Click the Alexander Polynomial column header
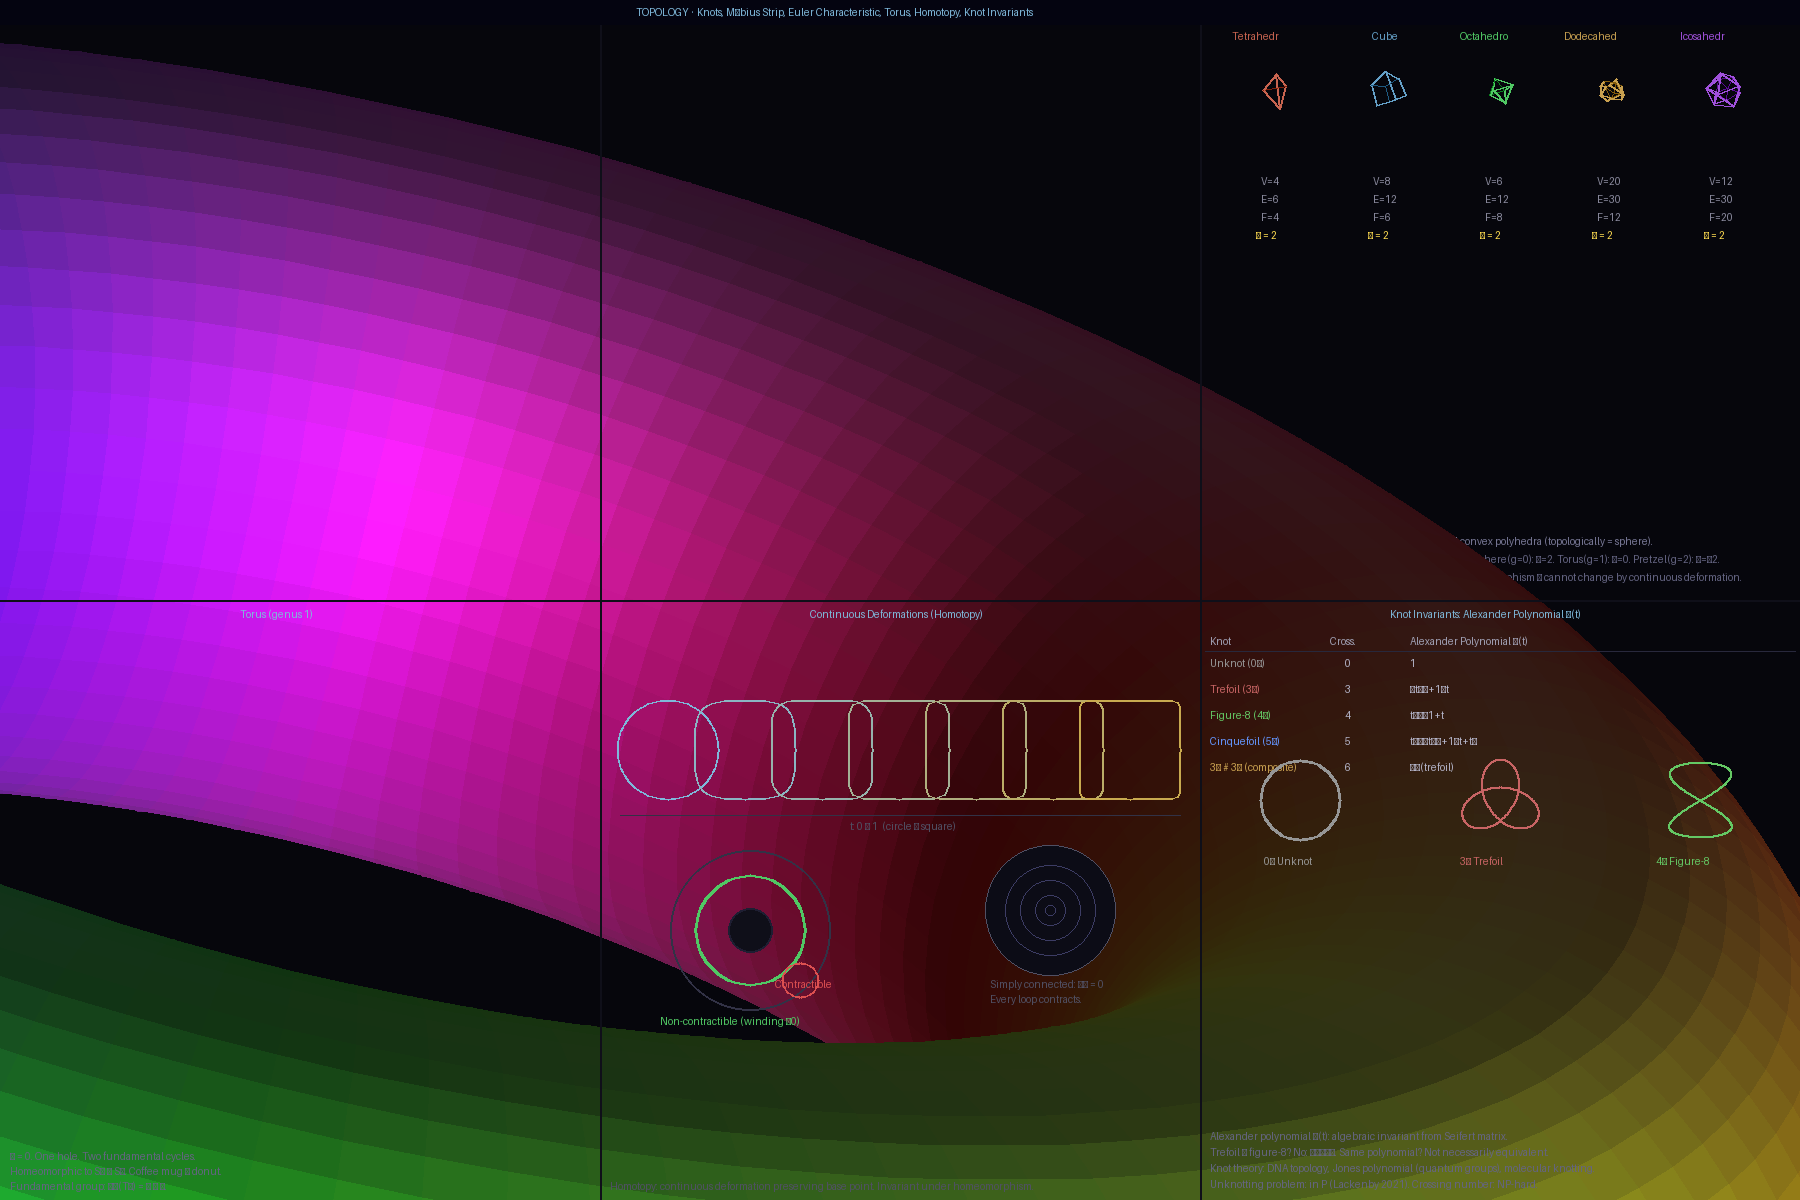Screen dimensions: 1800x1200 point(1468,641)
